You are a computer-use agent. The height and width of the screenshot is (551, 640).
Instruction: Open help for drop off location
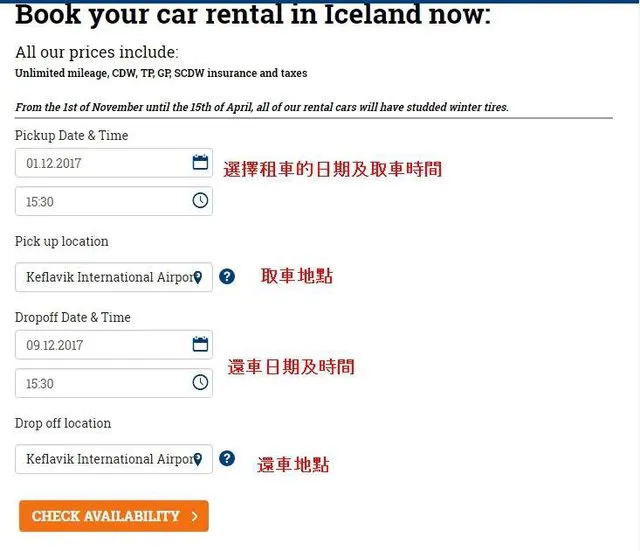coord(227,459)
